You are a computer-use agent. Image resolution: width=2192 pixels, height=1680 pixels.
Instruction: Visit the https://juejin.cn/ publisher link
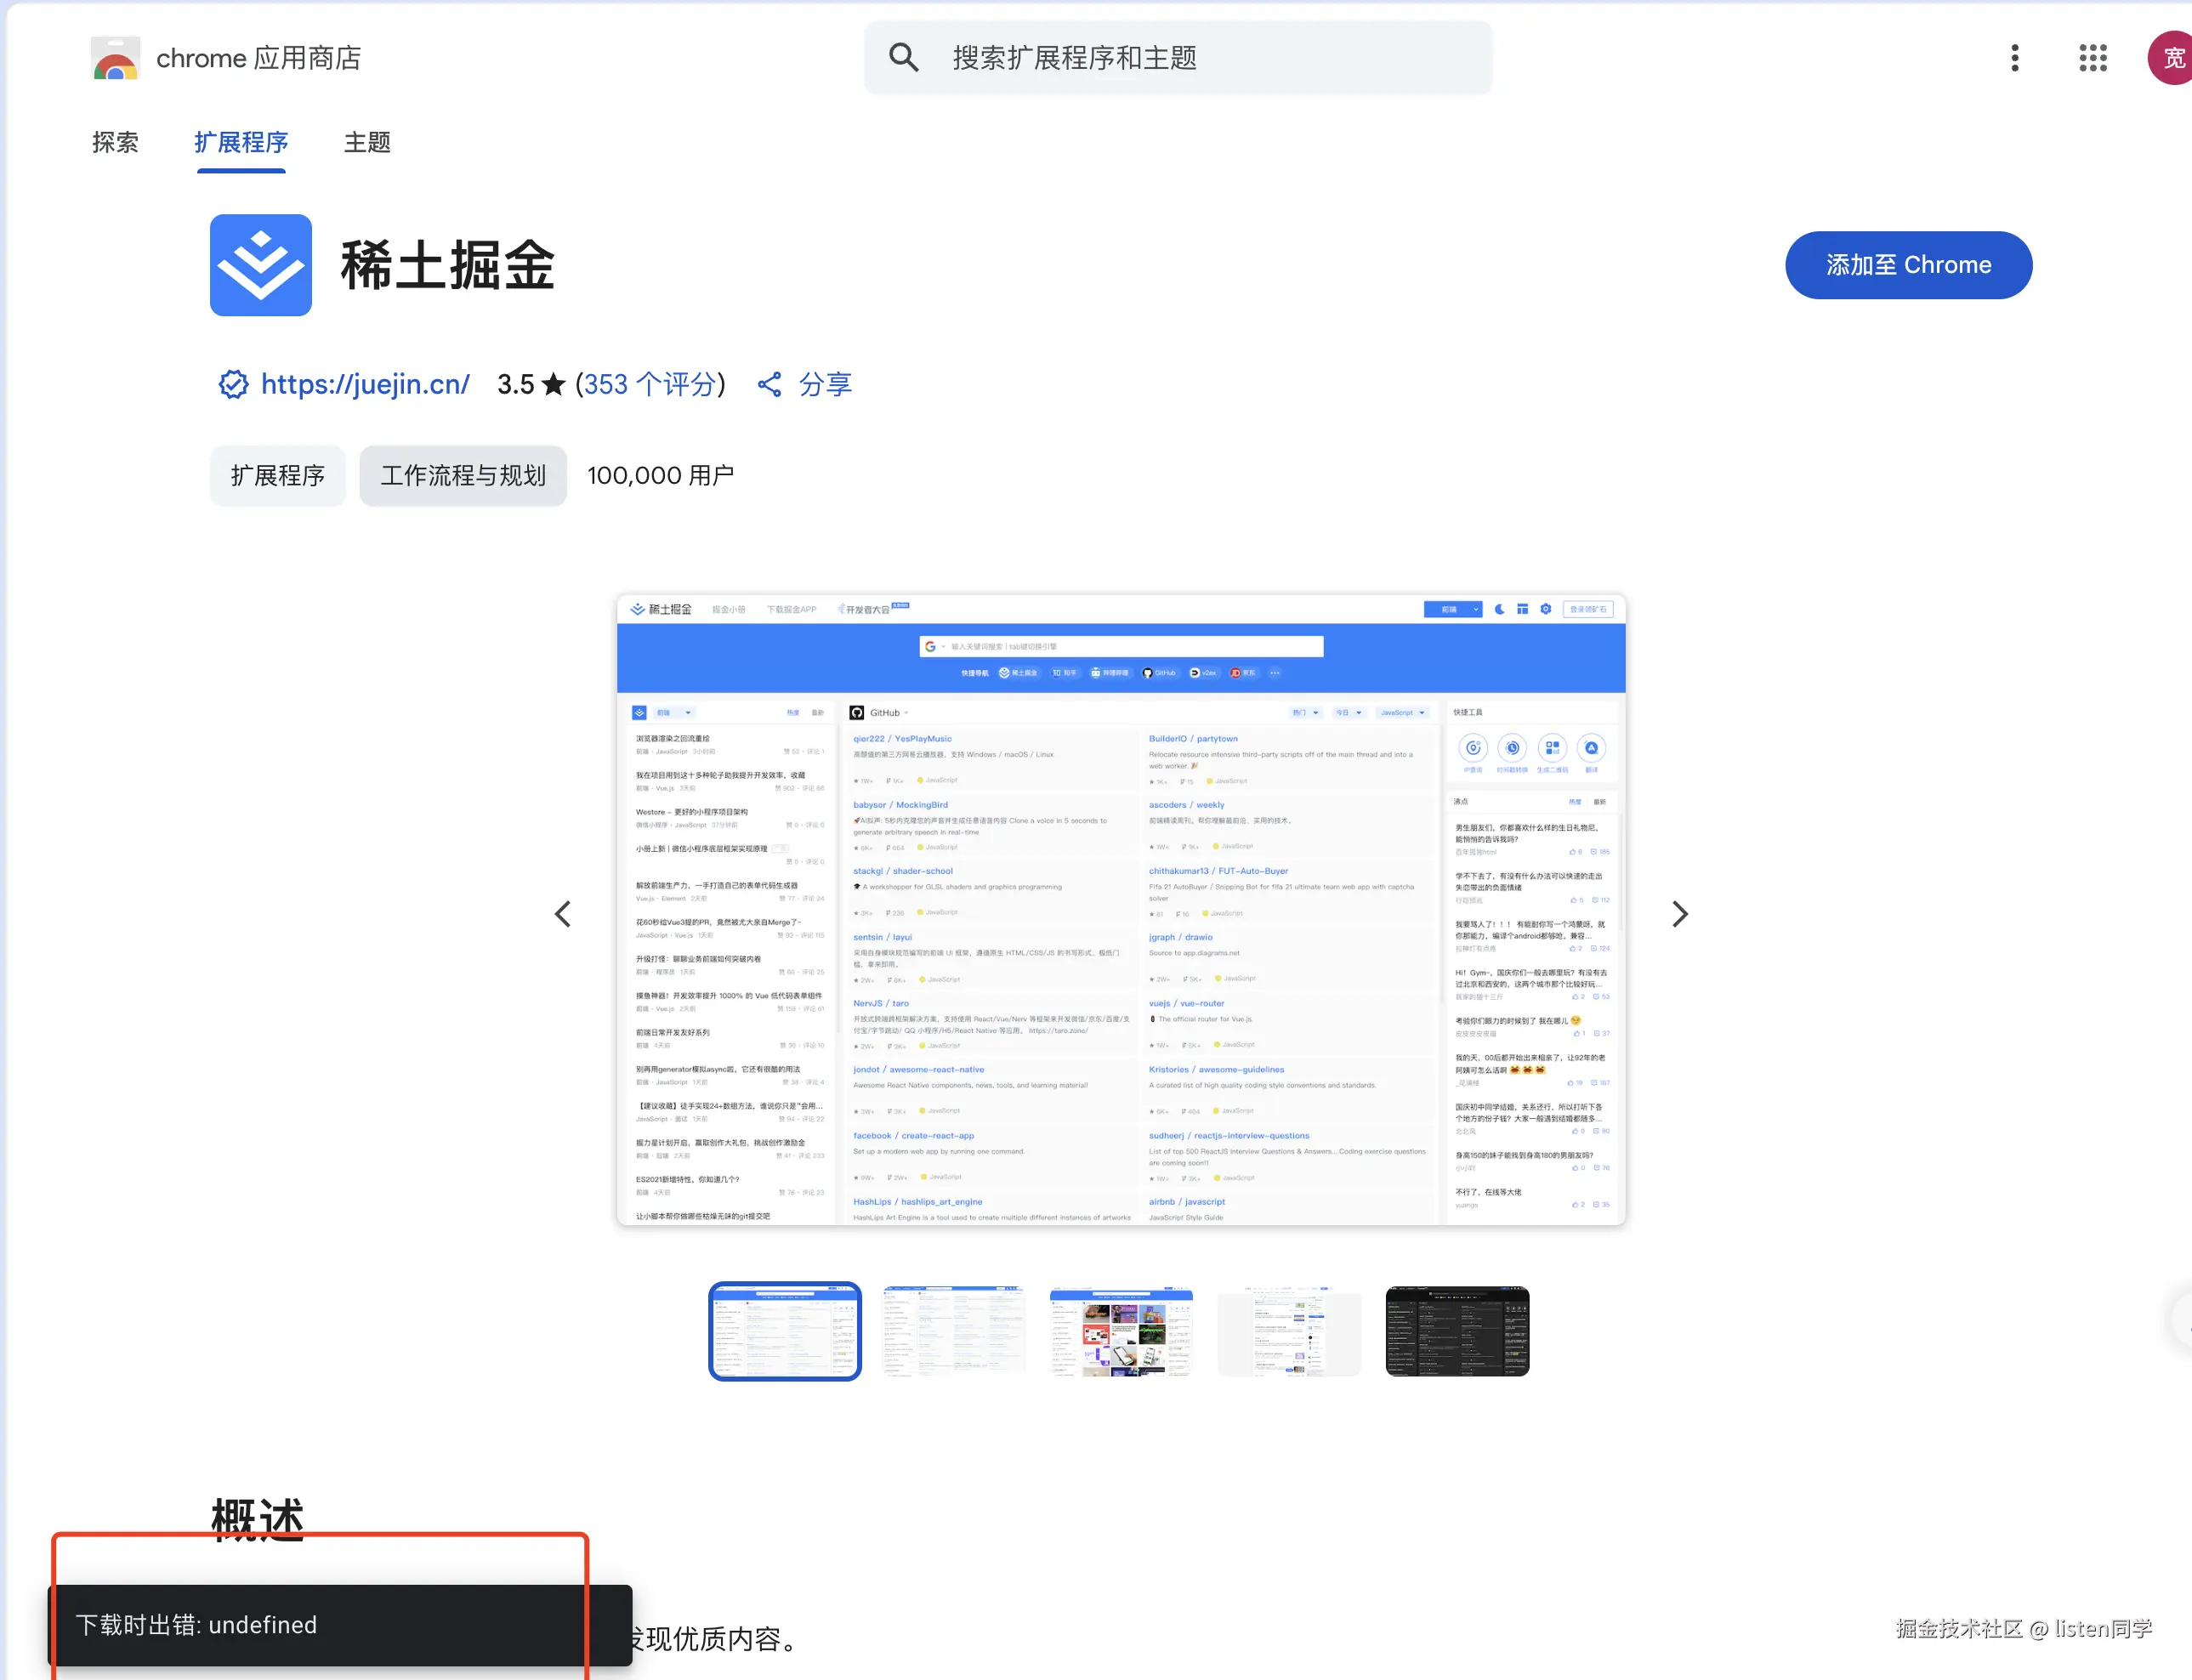pyautogui.click(x=364, y=384)
